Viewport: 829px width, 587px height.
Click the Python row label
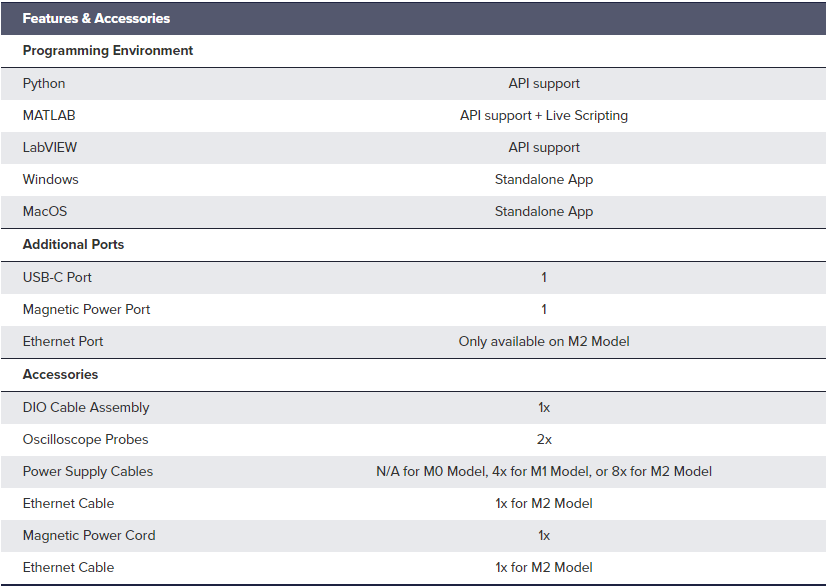point(44,84)
